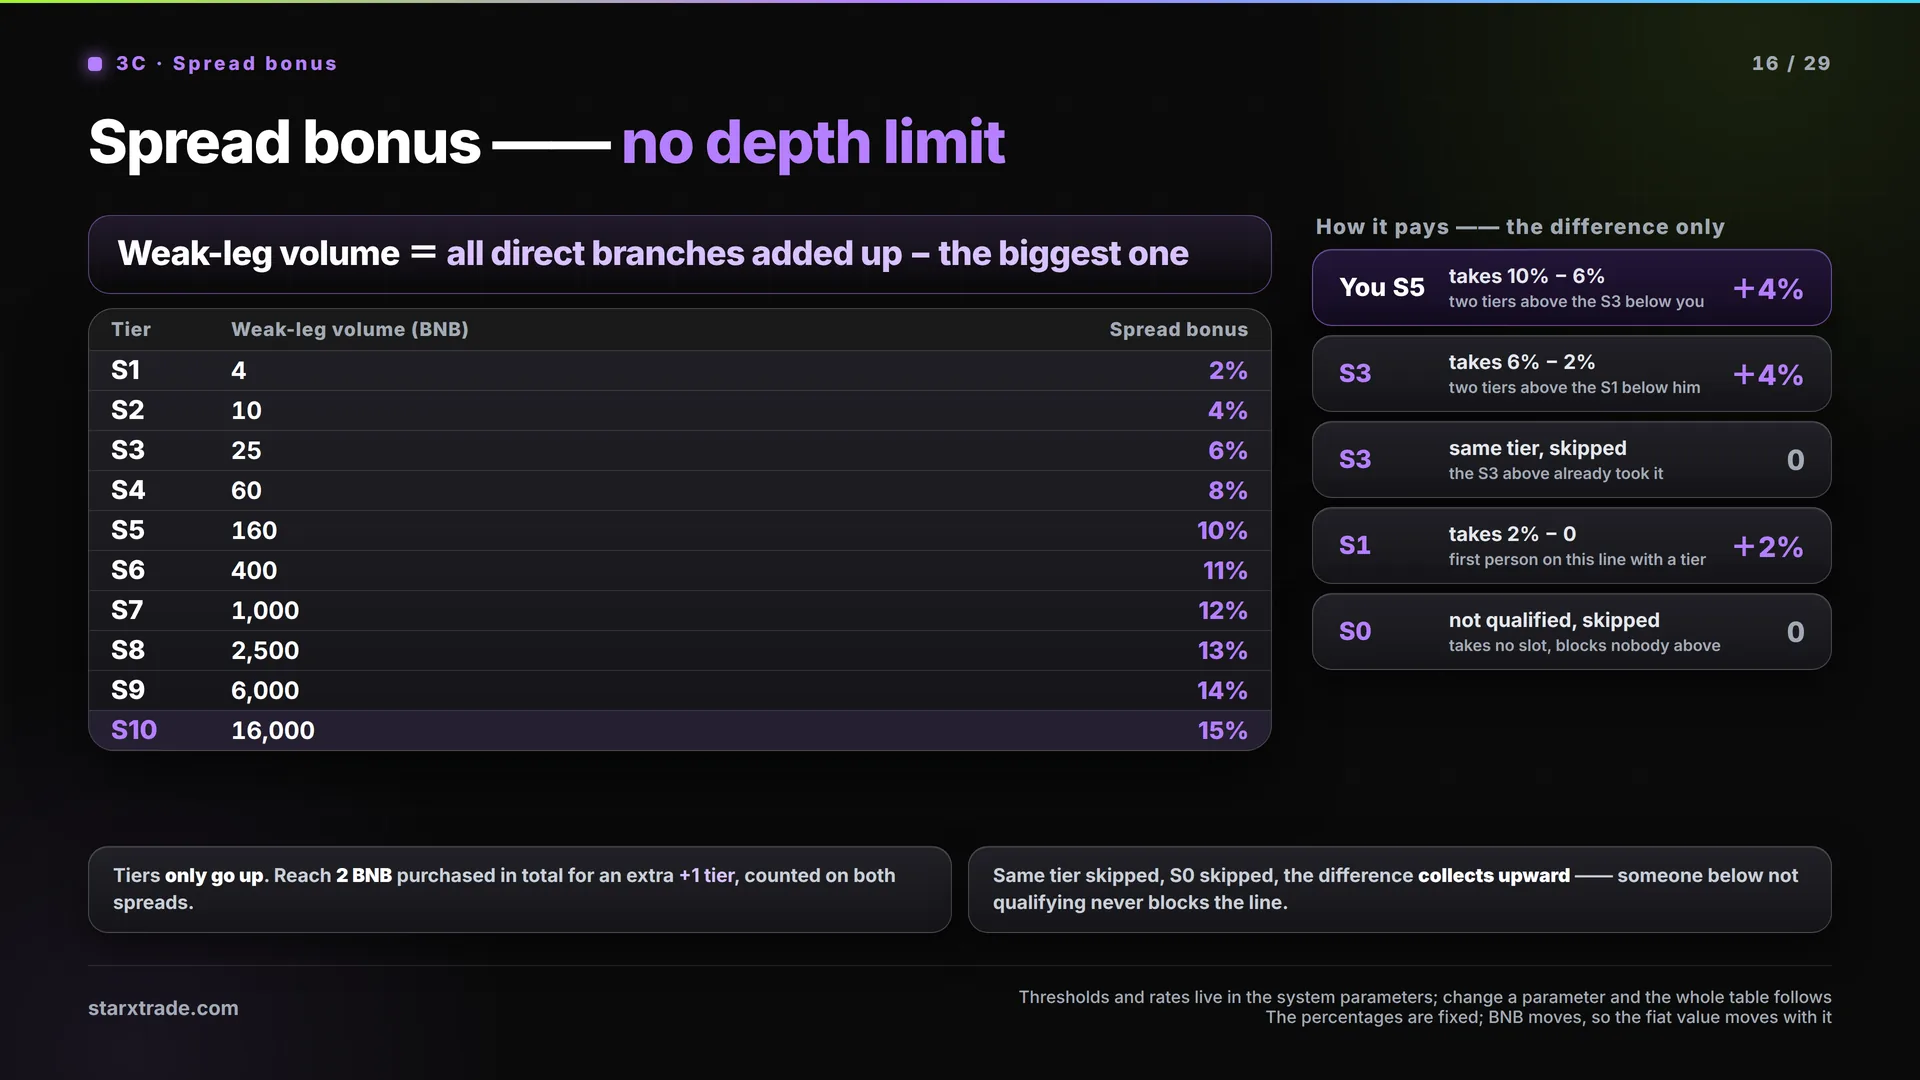
Task: Click the volume '60' in row S4
Action: point(246,490)
